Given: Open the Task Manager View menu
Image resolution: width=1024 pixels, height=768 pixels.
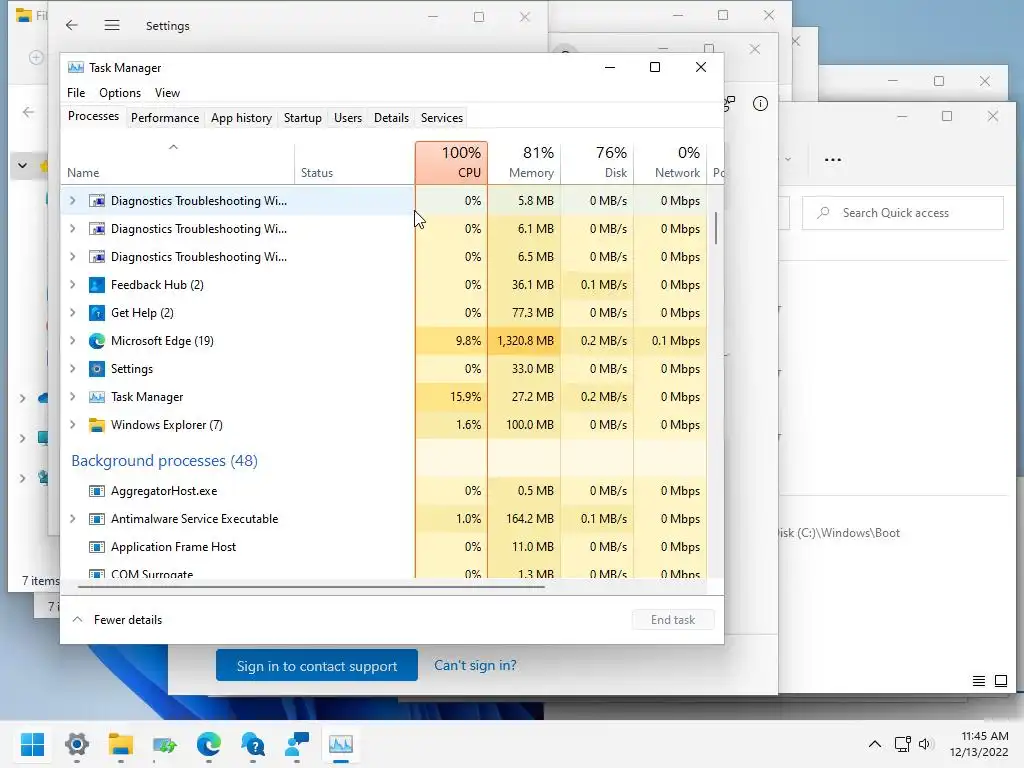Looking at the screenshot, I should pyautogui.click(x=167, y=93).
